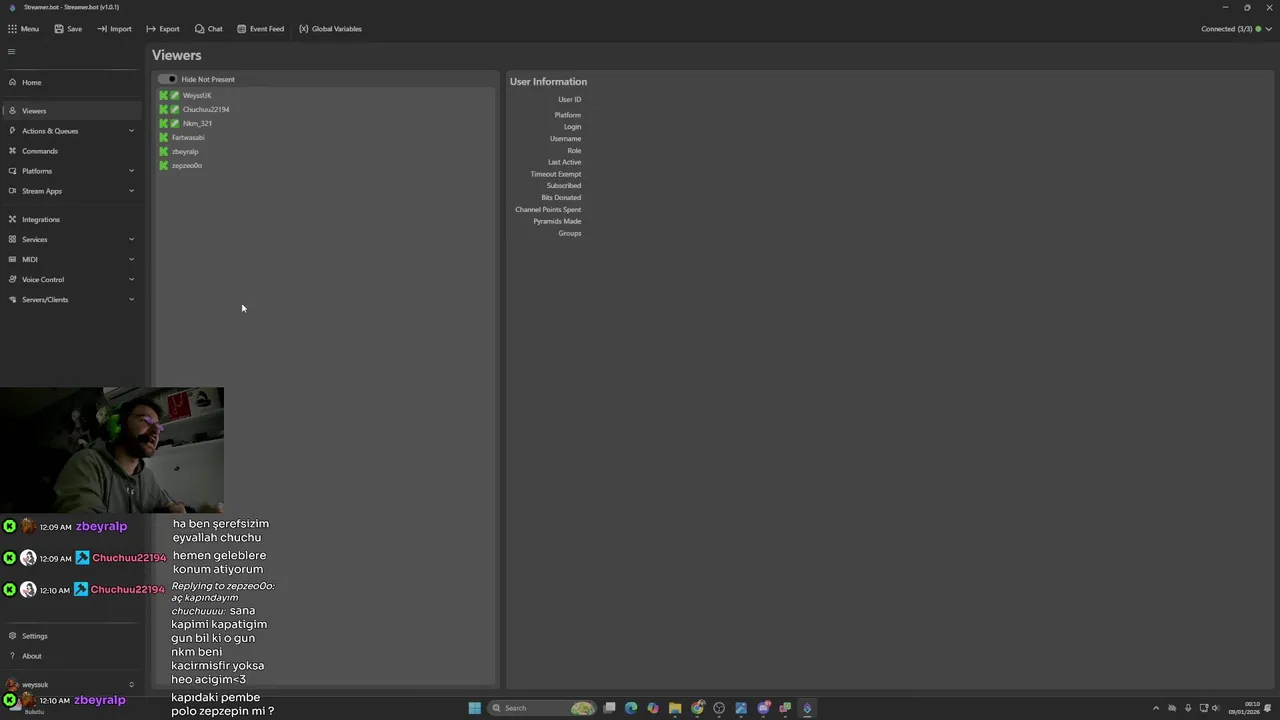The width and height of the screenshot is (1280, 720).
Task: Click Kick platform icon beside WeyssUK
Action: (x=164, y=96)
